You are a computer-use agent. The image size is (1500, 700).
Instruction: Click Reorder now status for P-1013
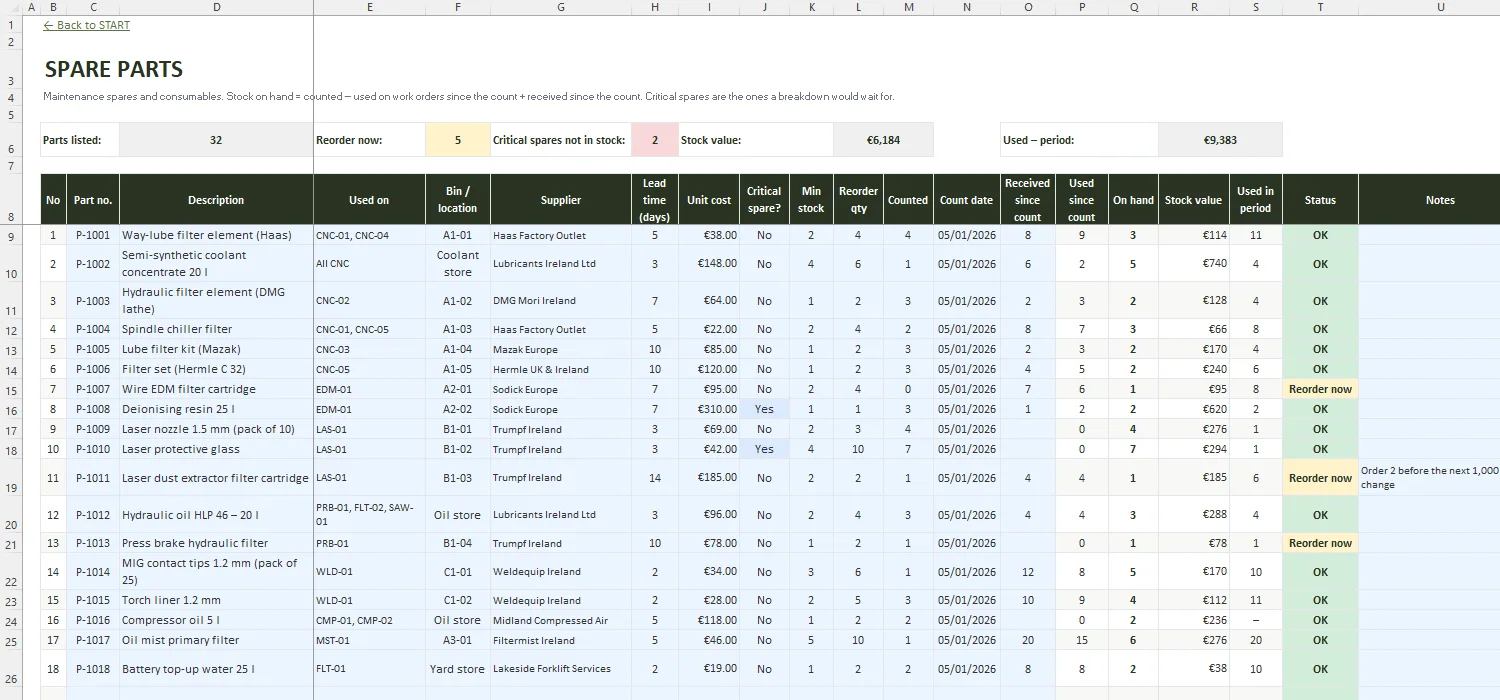point(1320,543)
